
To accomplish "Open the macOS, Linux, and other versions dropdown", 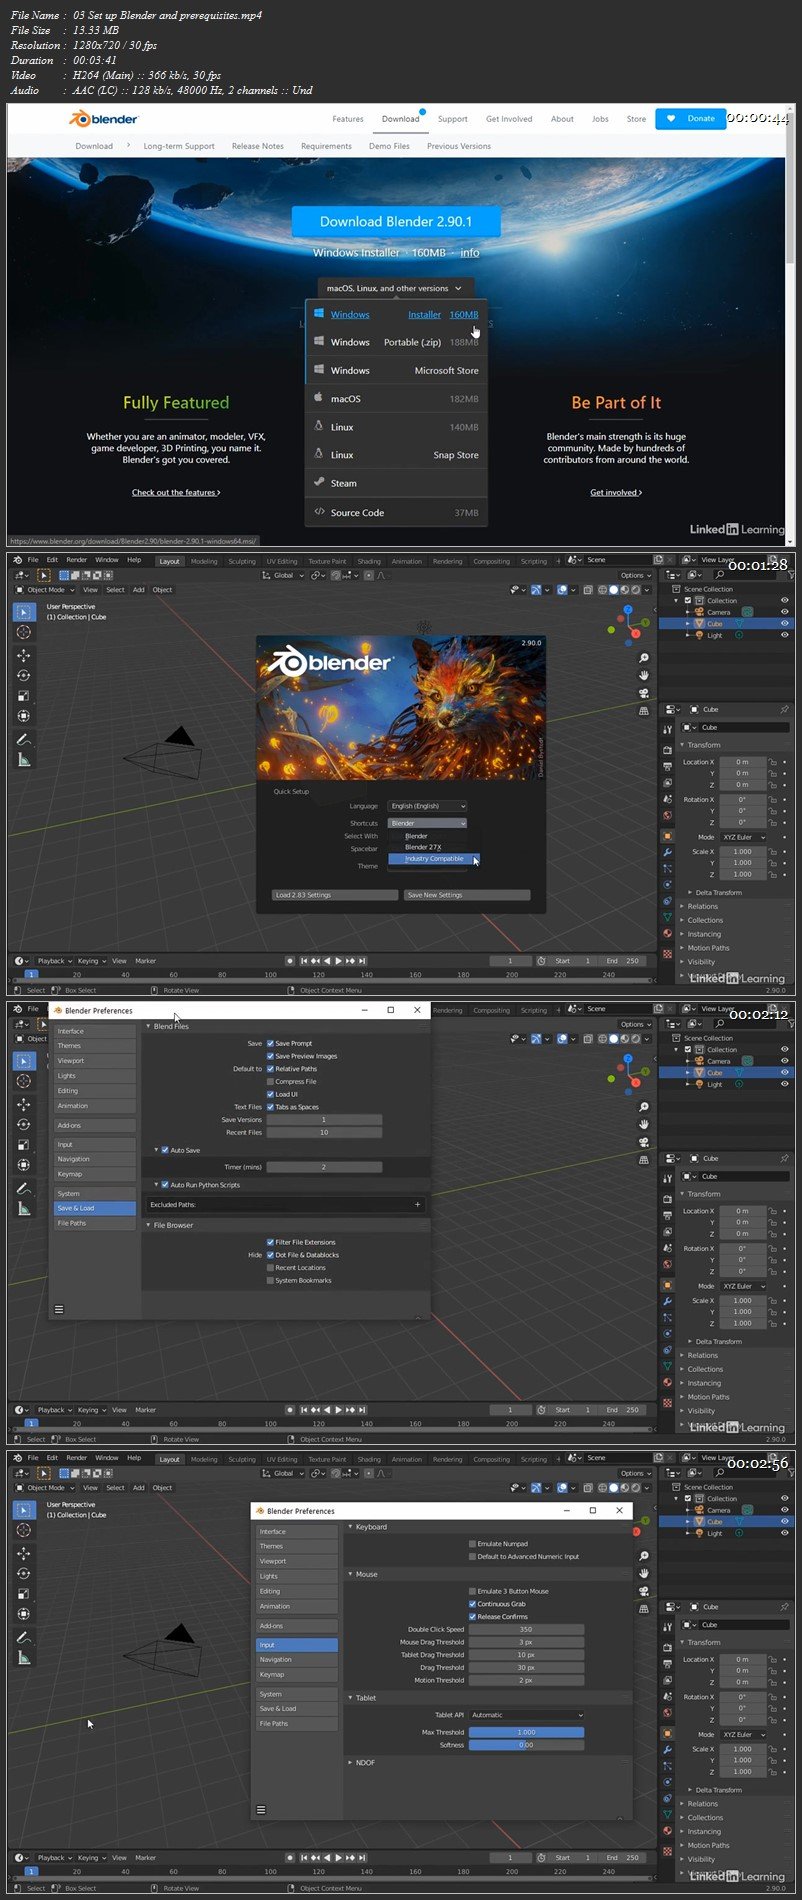I will coord(394,288).
